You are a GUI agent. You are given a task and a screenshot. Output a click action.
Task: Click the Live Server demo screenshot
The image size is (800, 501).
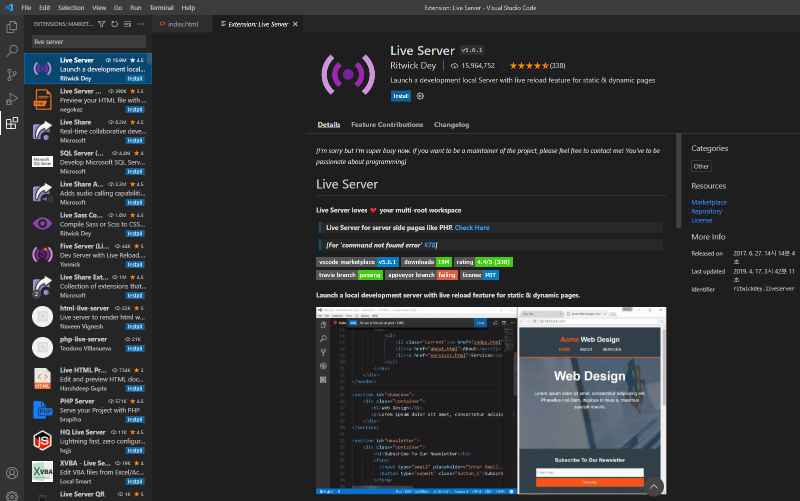tap(491, 400)
